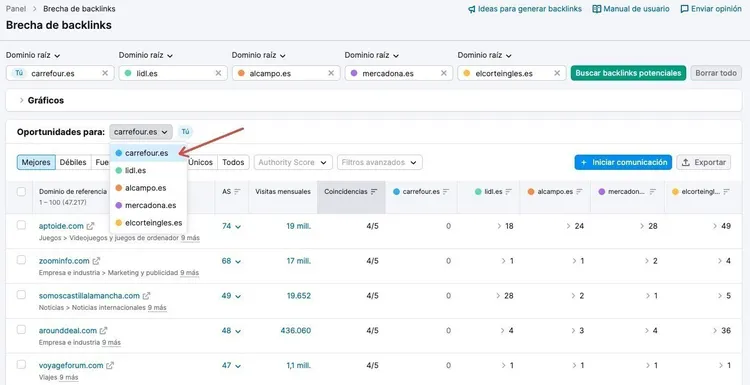This screenshot has width=750, height=385.
Task: Go to Panel breadcrumb link
Action: click(x=16, y=9)
